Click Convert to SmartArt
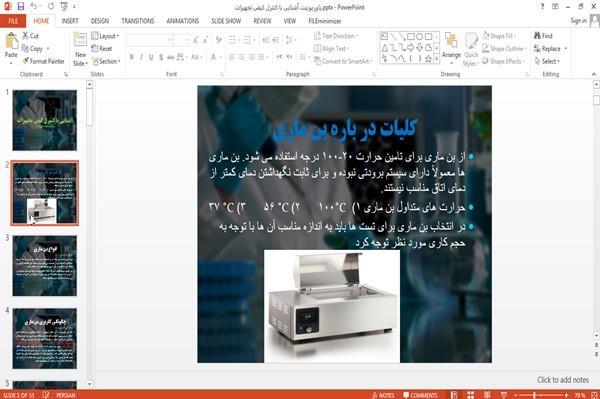600x399 pixels. pos(342,61)
